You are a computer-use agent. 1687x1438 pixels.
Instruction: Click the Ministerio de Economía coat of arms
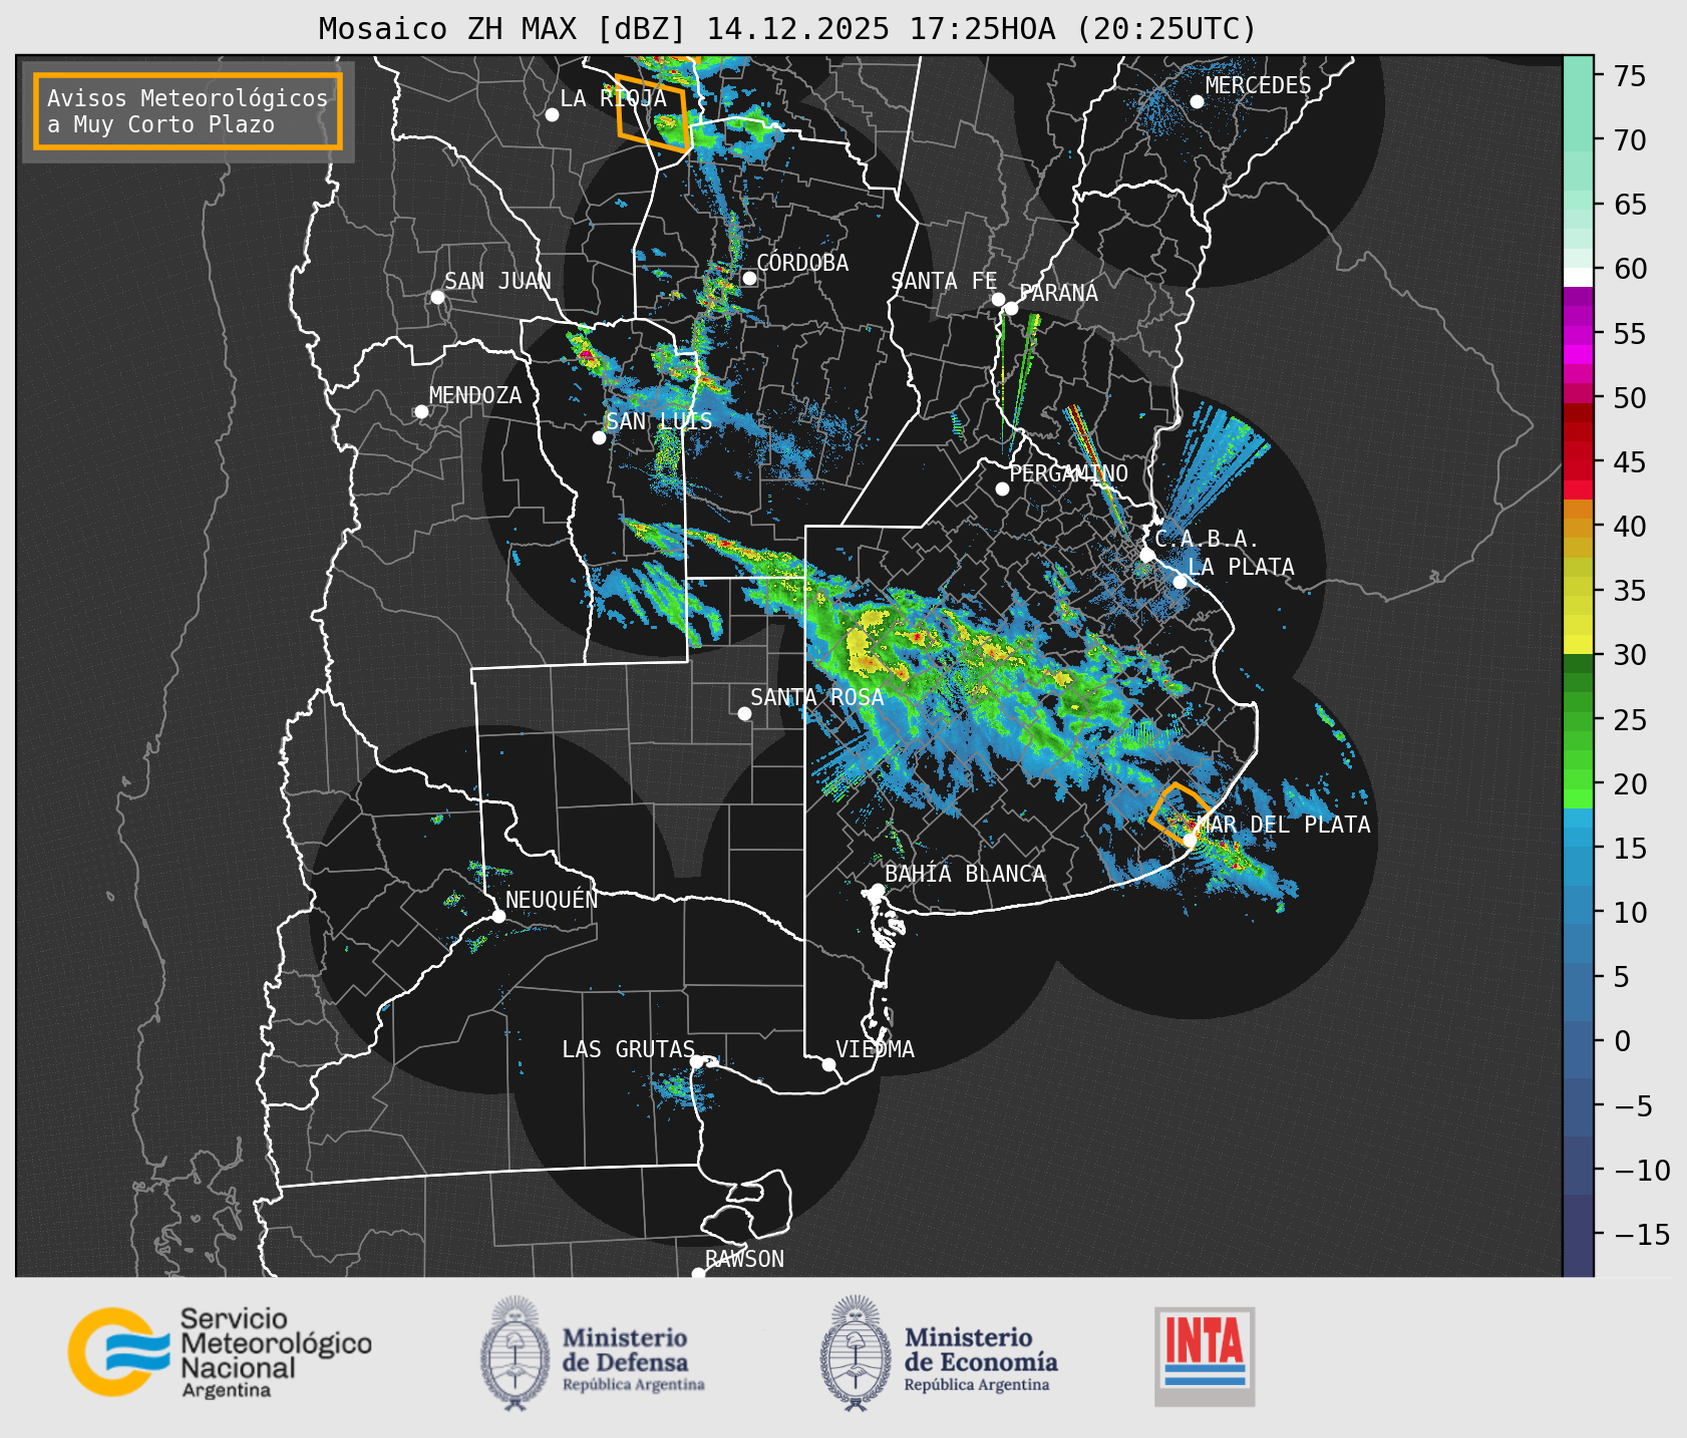856,1353
